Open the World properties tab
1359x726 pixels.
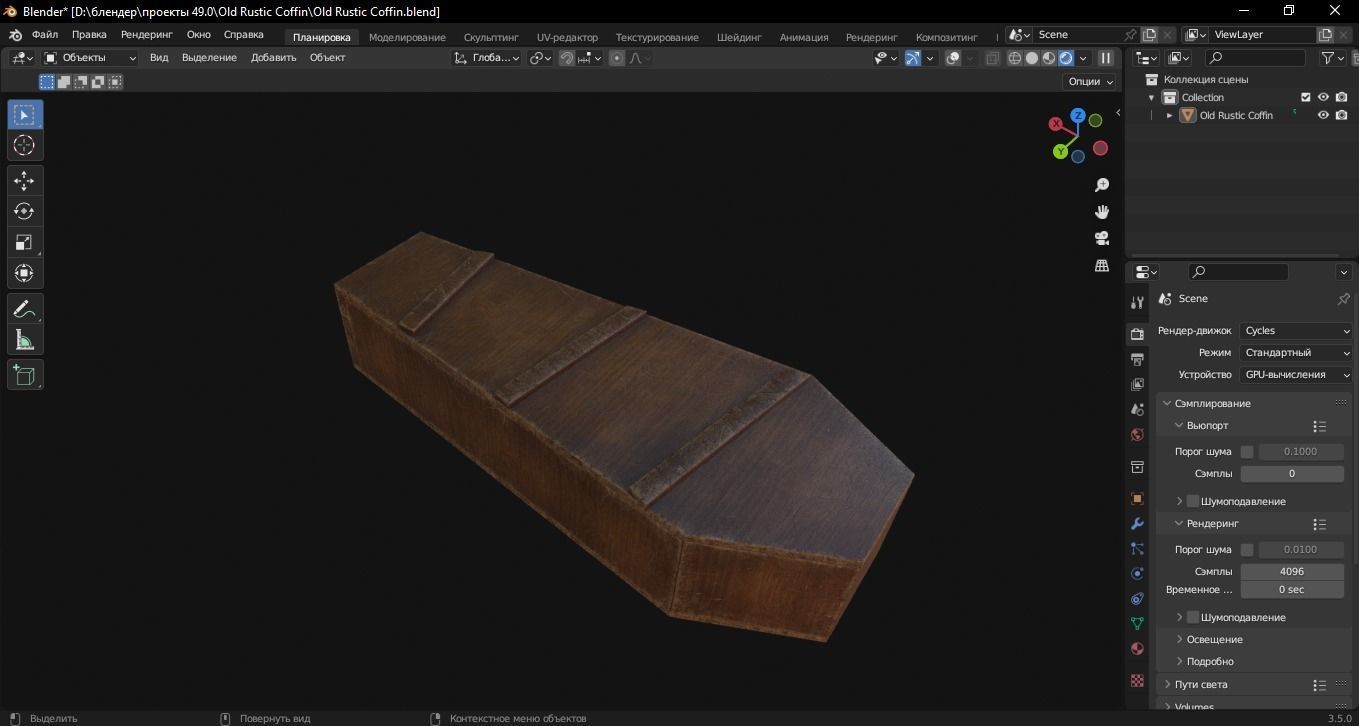1137,434
